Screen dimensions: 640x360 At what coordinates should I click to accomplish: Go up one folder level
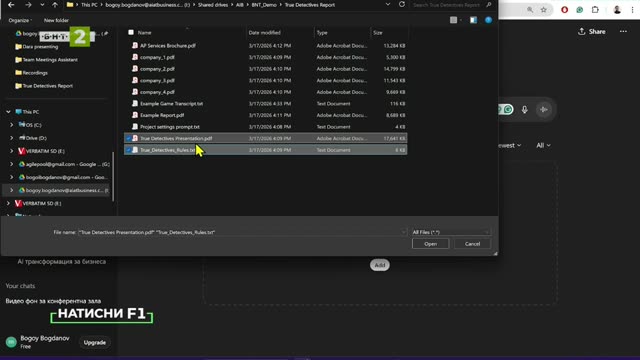tap(55, 5)
